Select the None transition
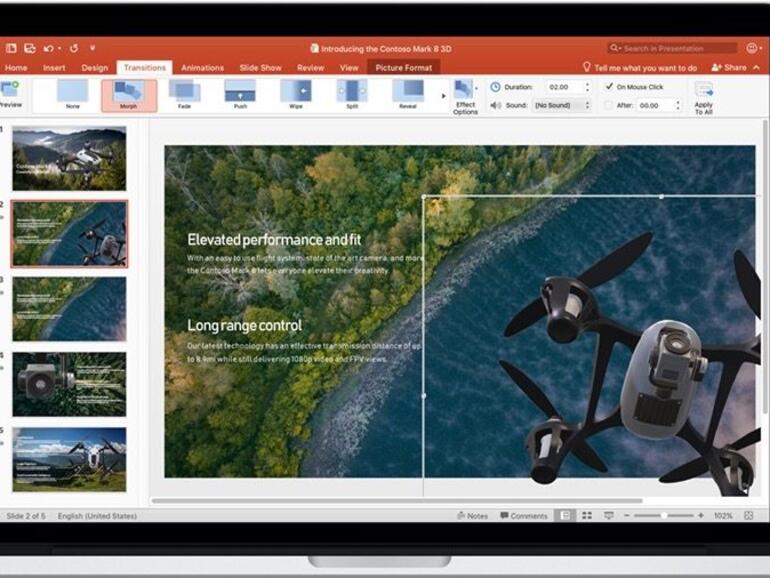This screenshot has width=770, height=578. tap(73, 94)
